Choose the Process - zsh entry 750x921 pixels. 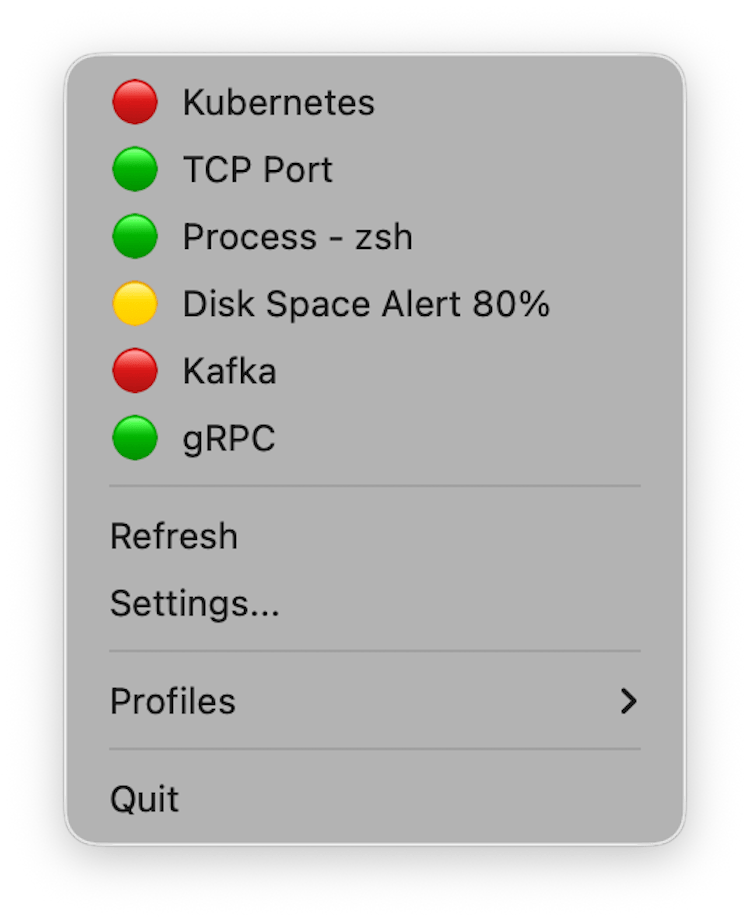(x=297, y=237)
